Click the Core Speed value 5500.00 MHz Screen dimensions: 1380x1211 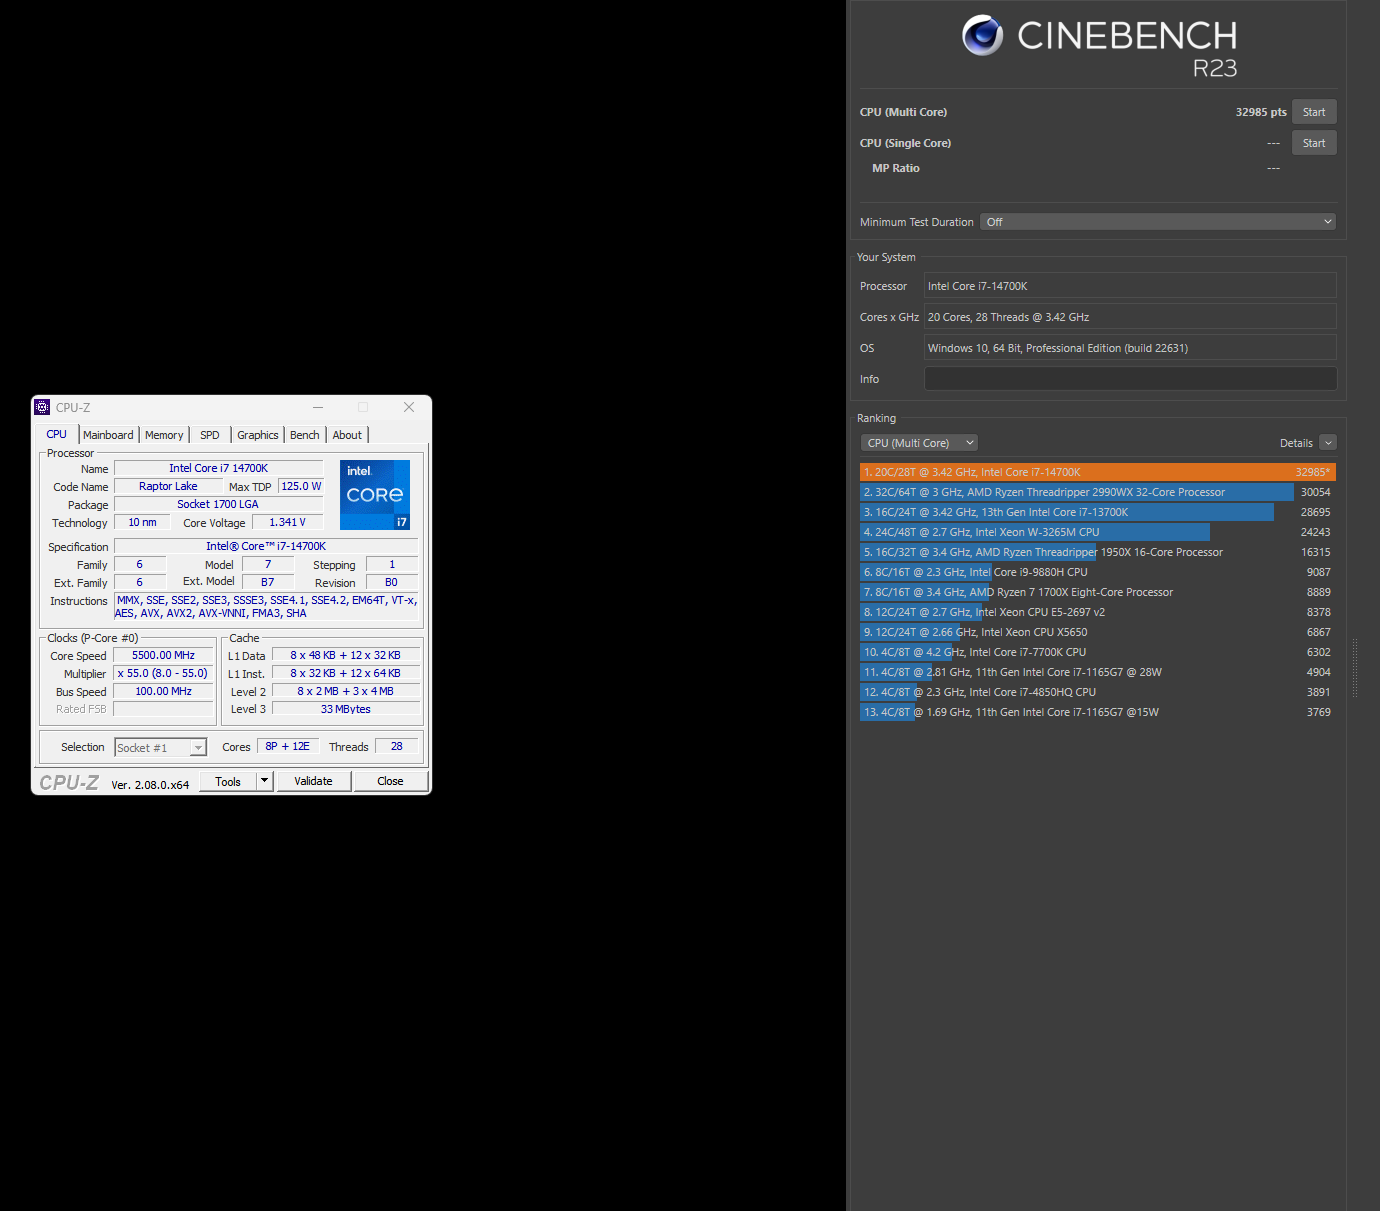pyautogui.click(x=164, y=656)
